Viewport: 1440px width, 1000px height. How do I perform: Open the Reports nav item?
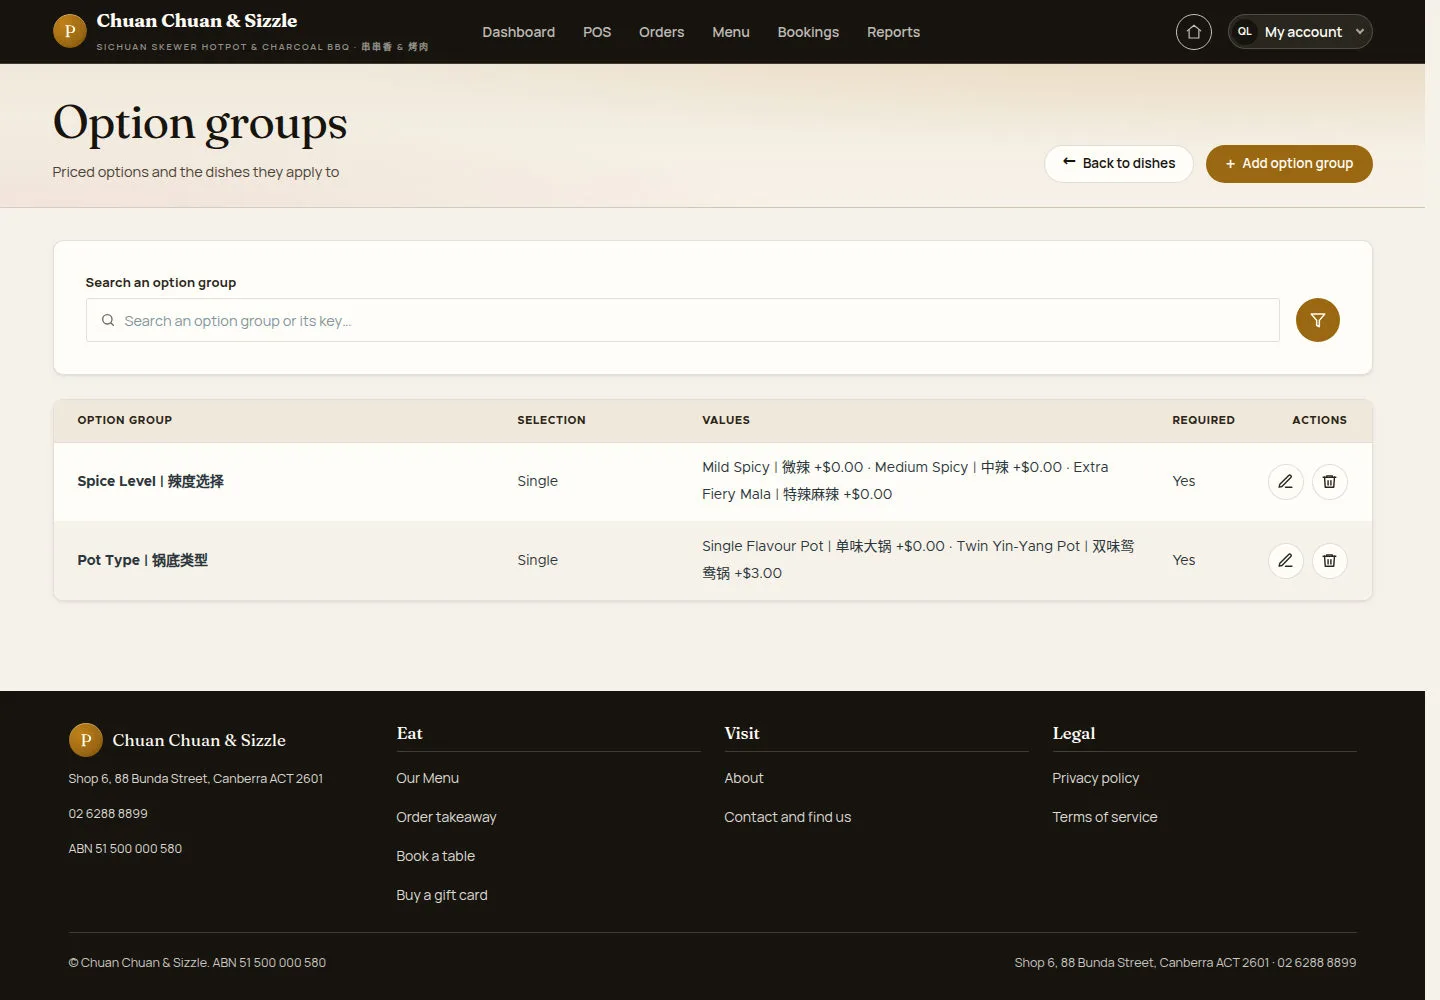[893, 32]
